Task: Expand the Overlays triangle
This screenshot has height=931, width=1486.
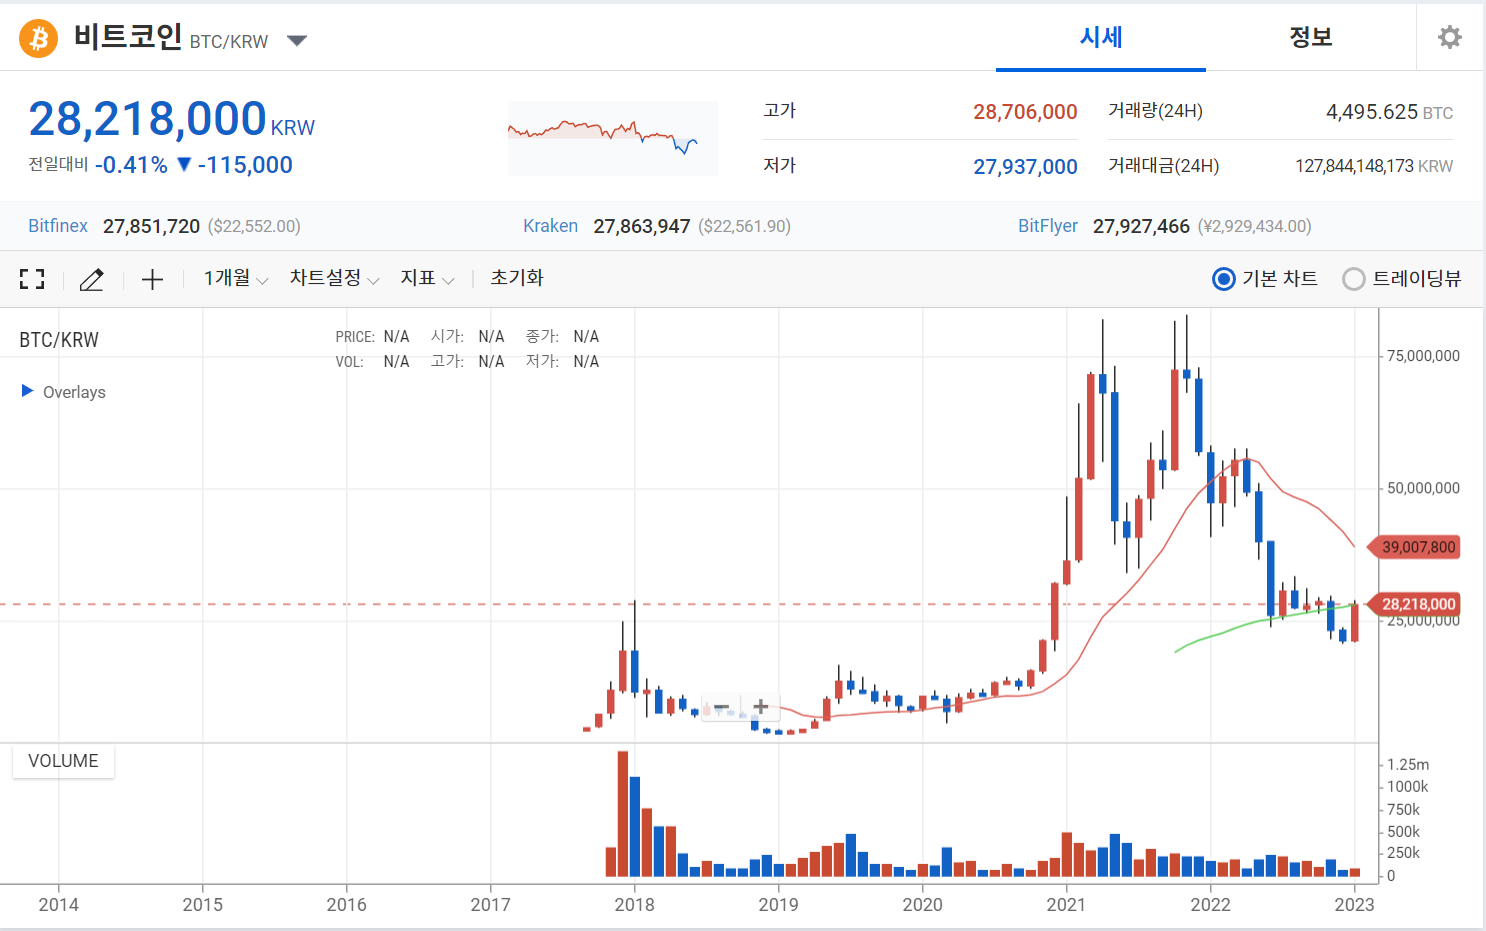Action: [x=27, y=391]
